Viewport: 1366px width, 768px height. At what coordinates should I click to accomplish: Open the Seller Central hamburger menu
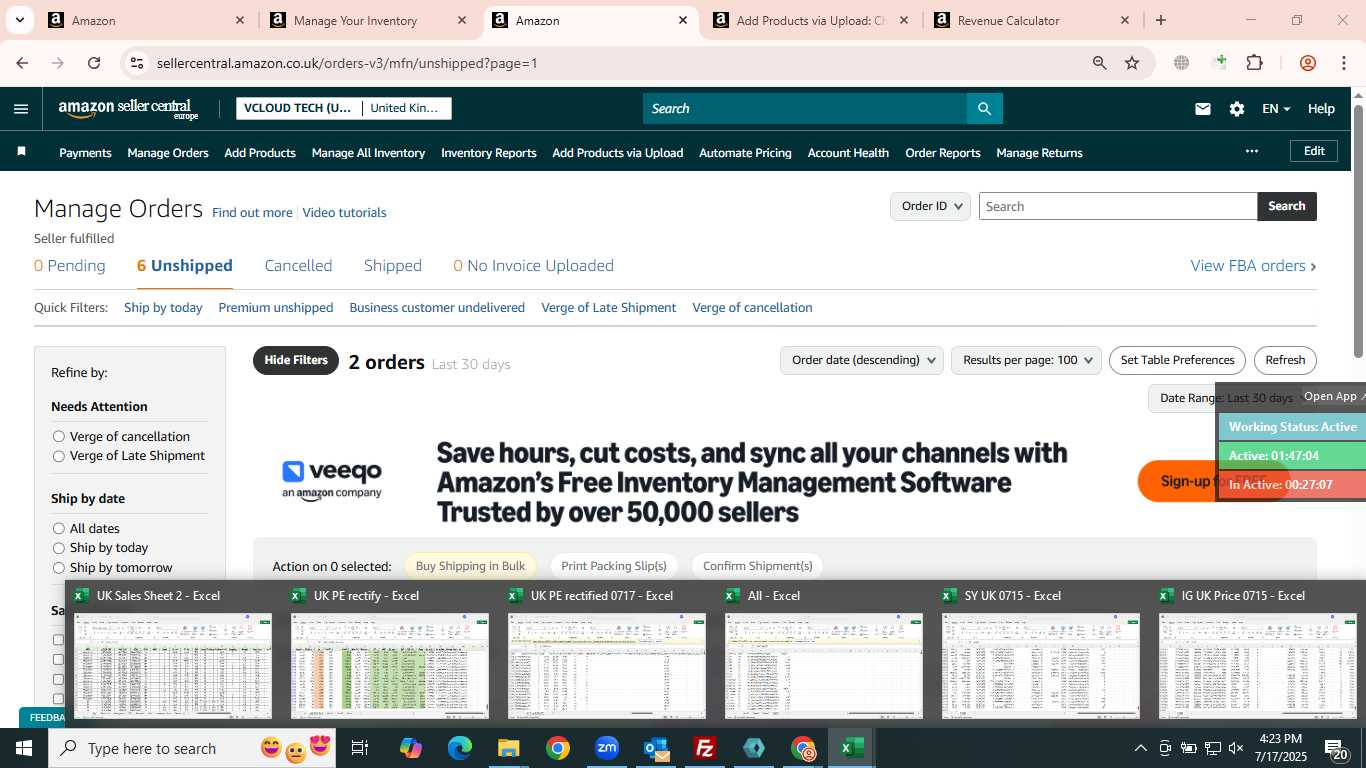point(21,109)
